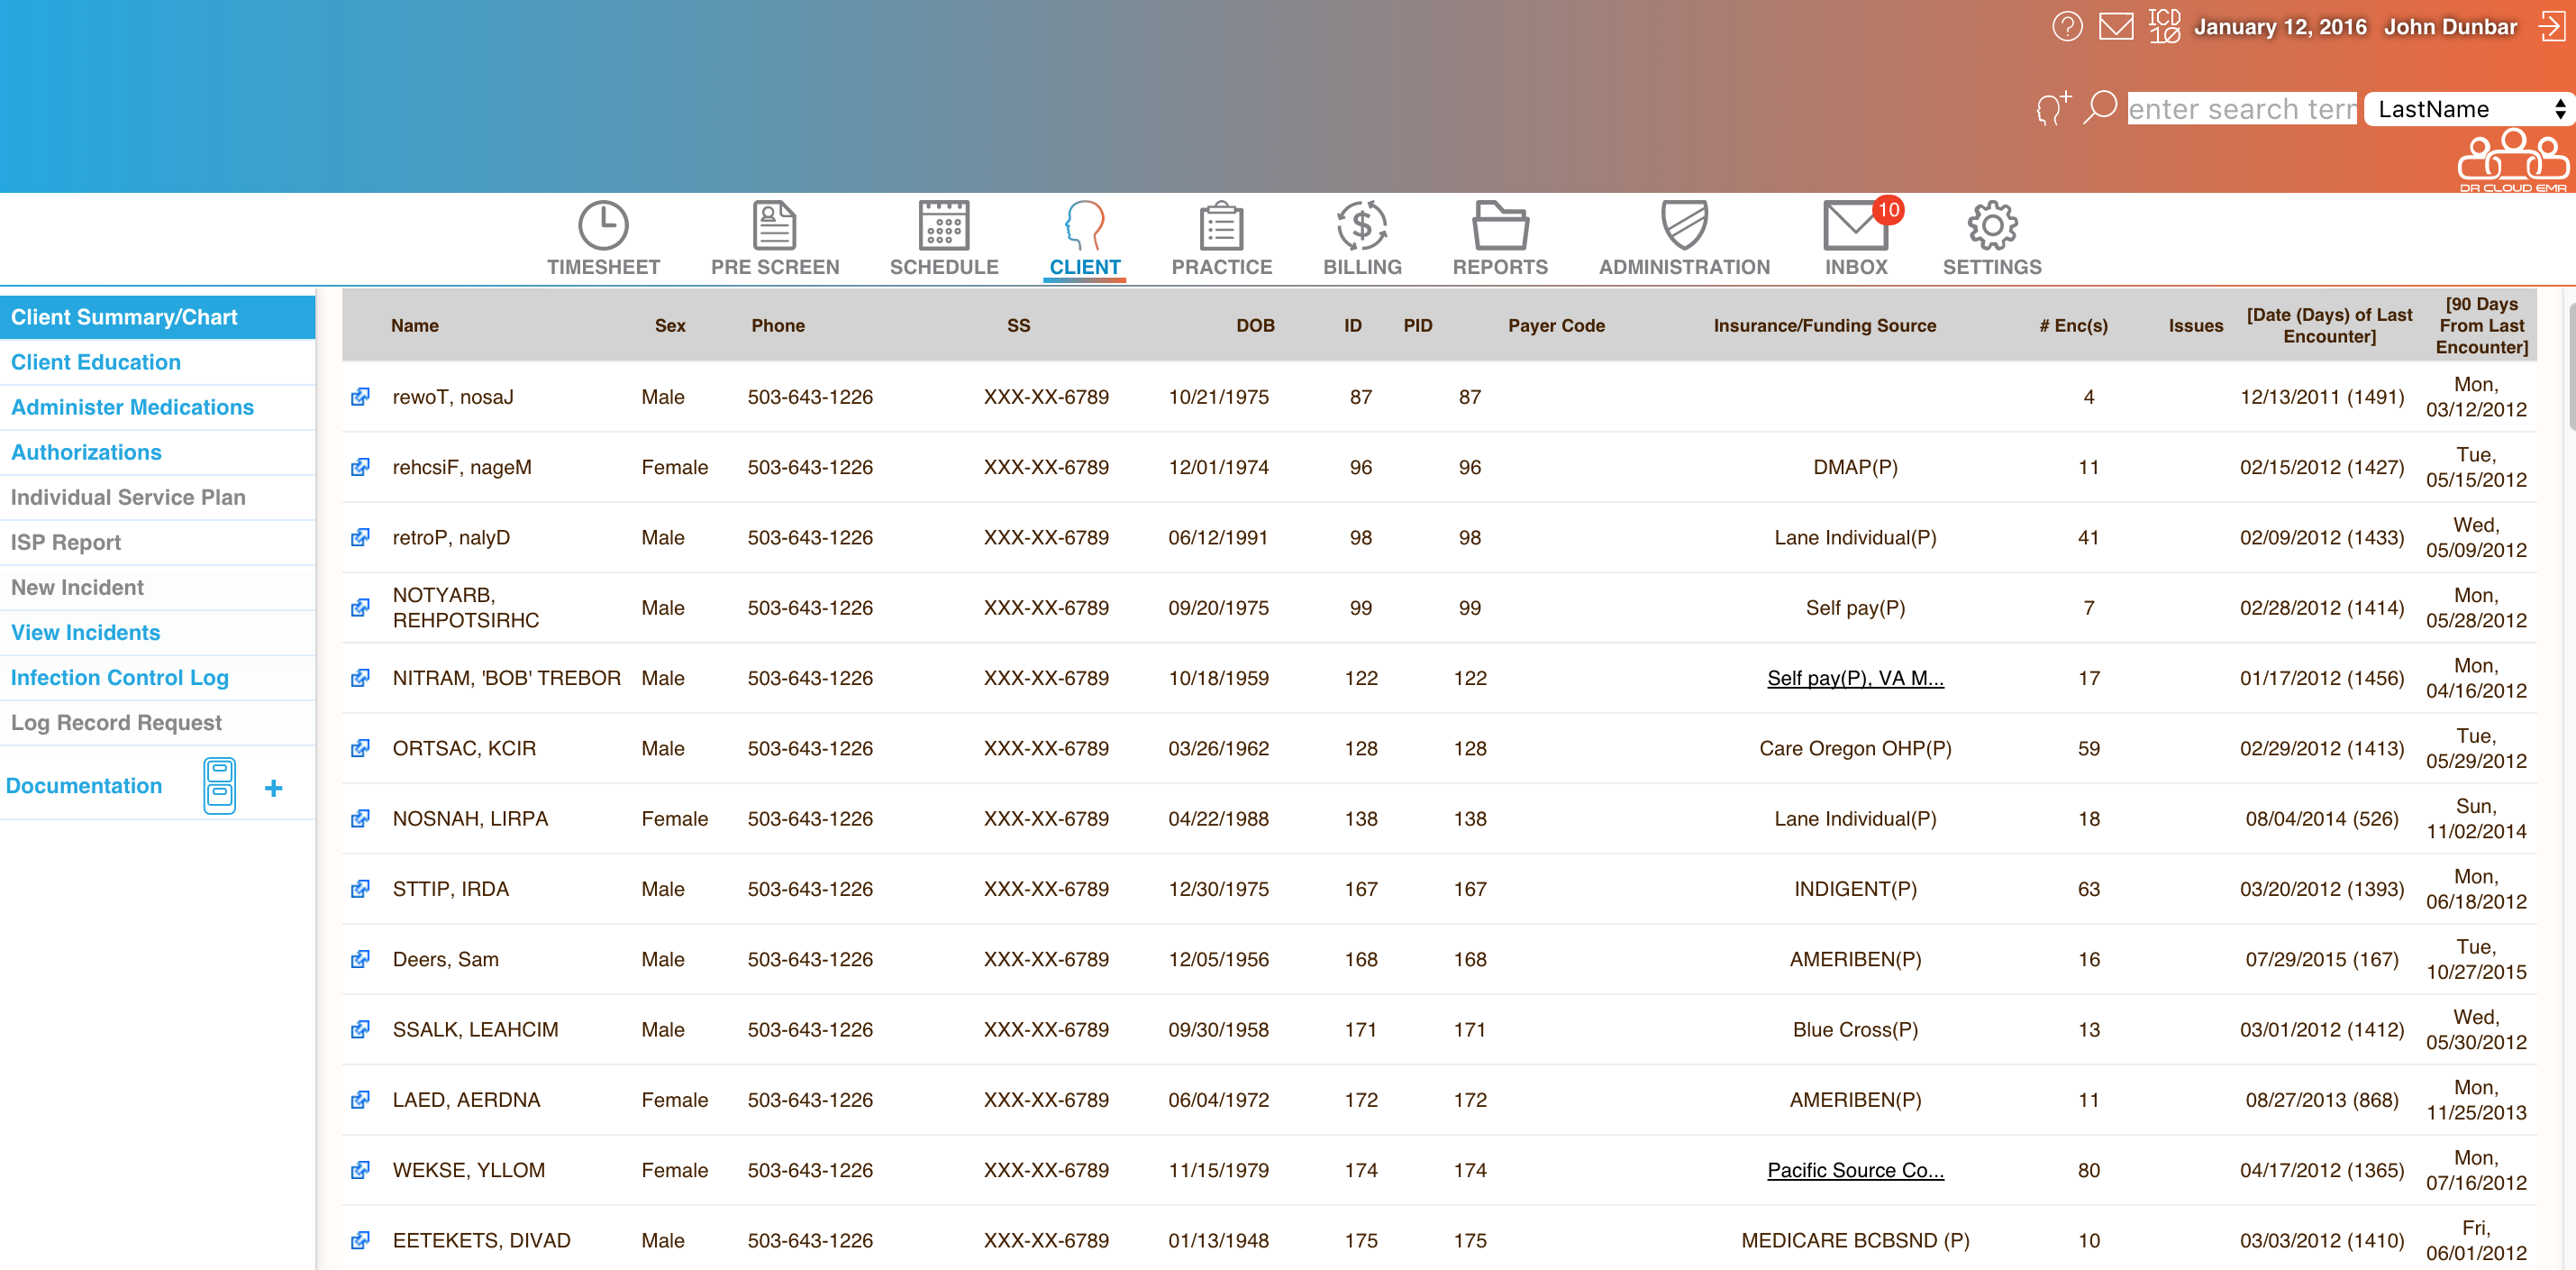Click Infection Control Log link
The height and width of the screenshot is (1270, 2576).
coord(120,677)
